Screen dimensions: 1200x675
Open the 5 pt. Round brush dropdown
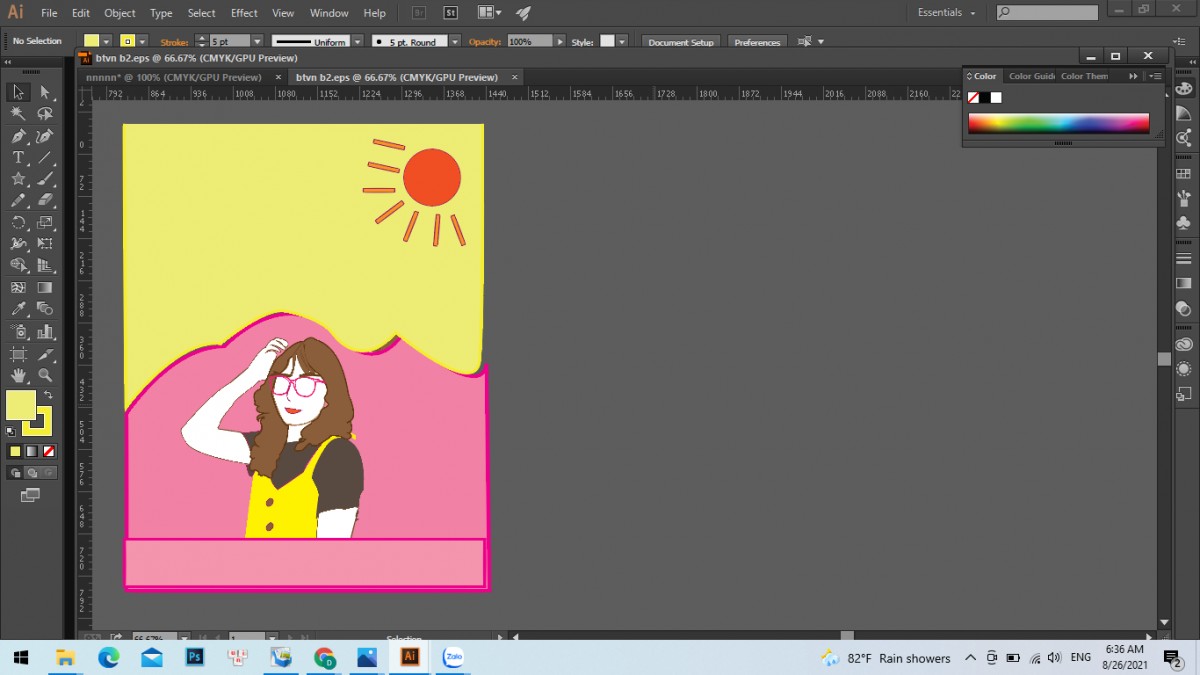coord(455,42)
